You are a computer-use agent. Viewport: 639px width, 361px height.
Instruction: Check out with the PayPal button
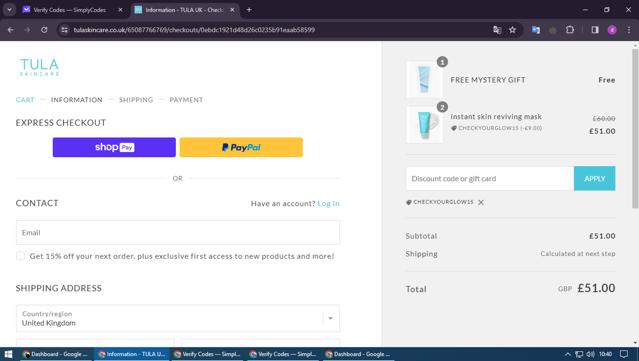coord(241,147)
